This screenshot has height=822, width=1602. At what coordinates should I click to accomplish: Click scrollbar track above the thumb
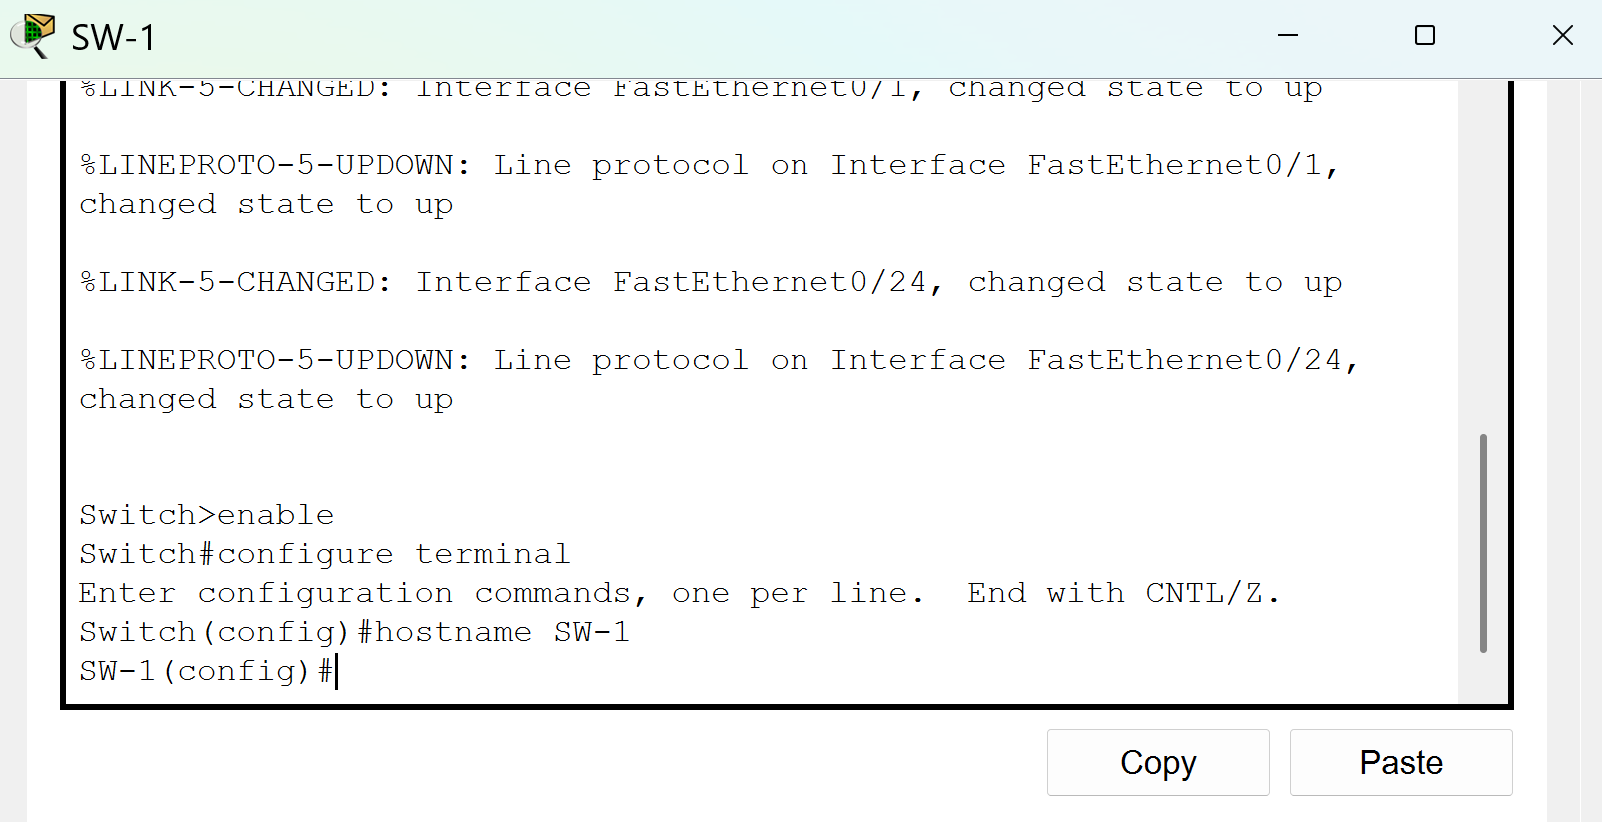(x=1483, y=257)
